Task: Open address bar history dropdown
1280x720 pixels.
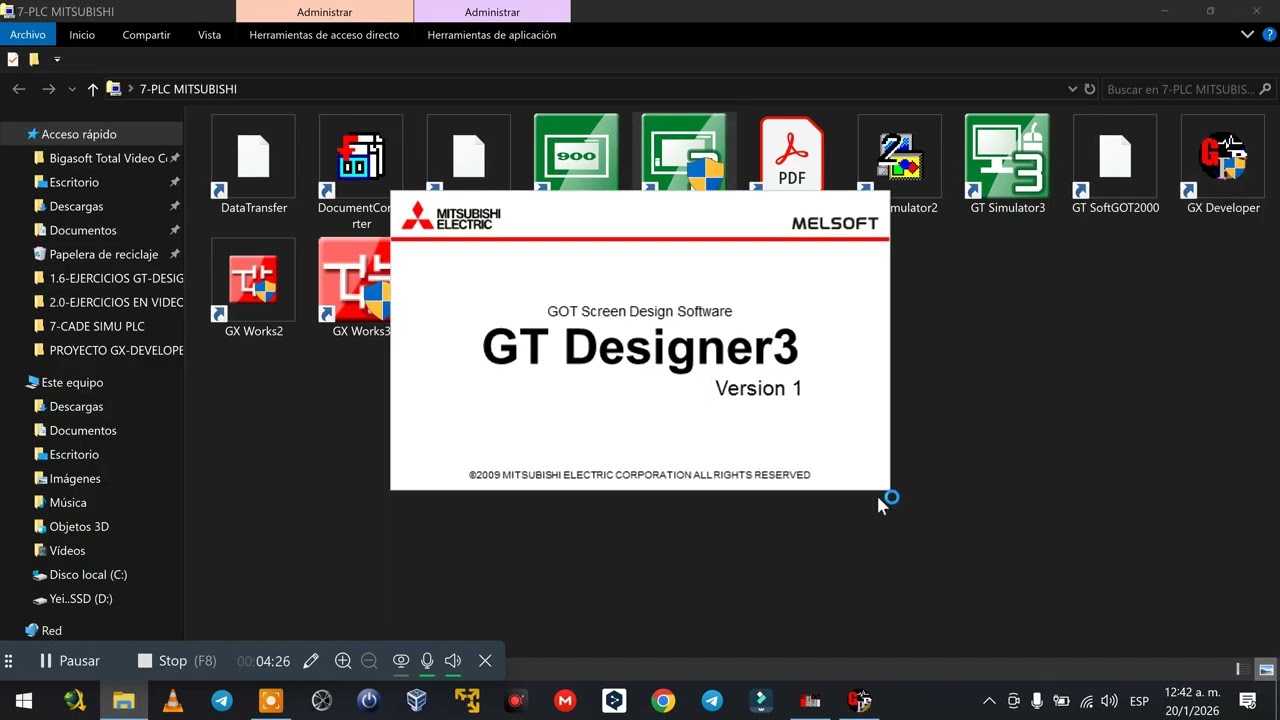Action: [1073, 89]
